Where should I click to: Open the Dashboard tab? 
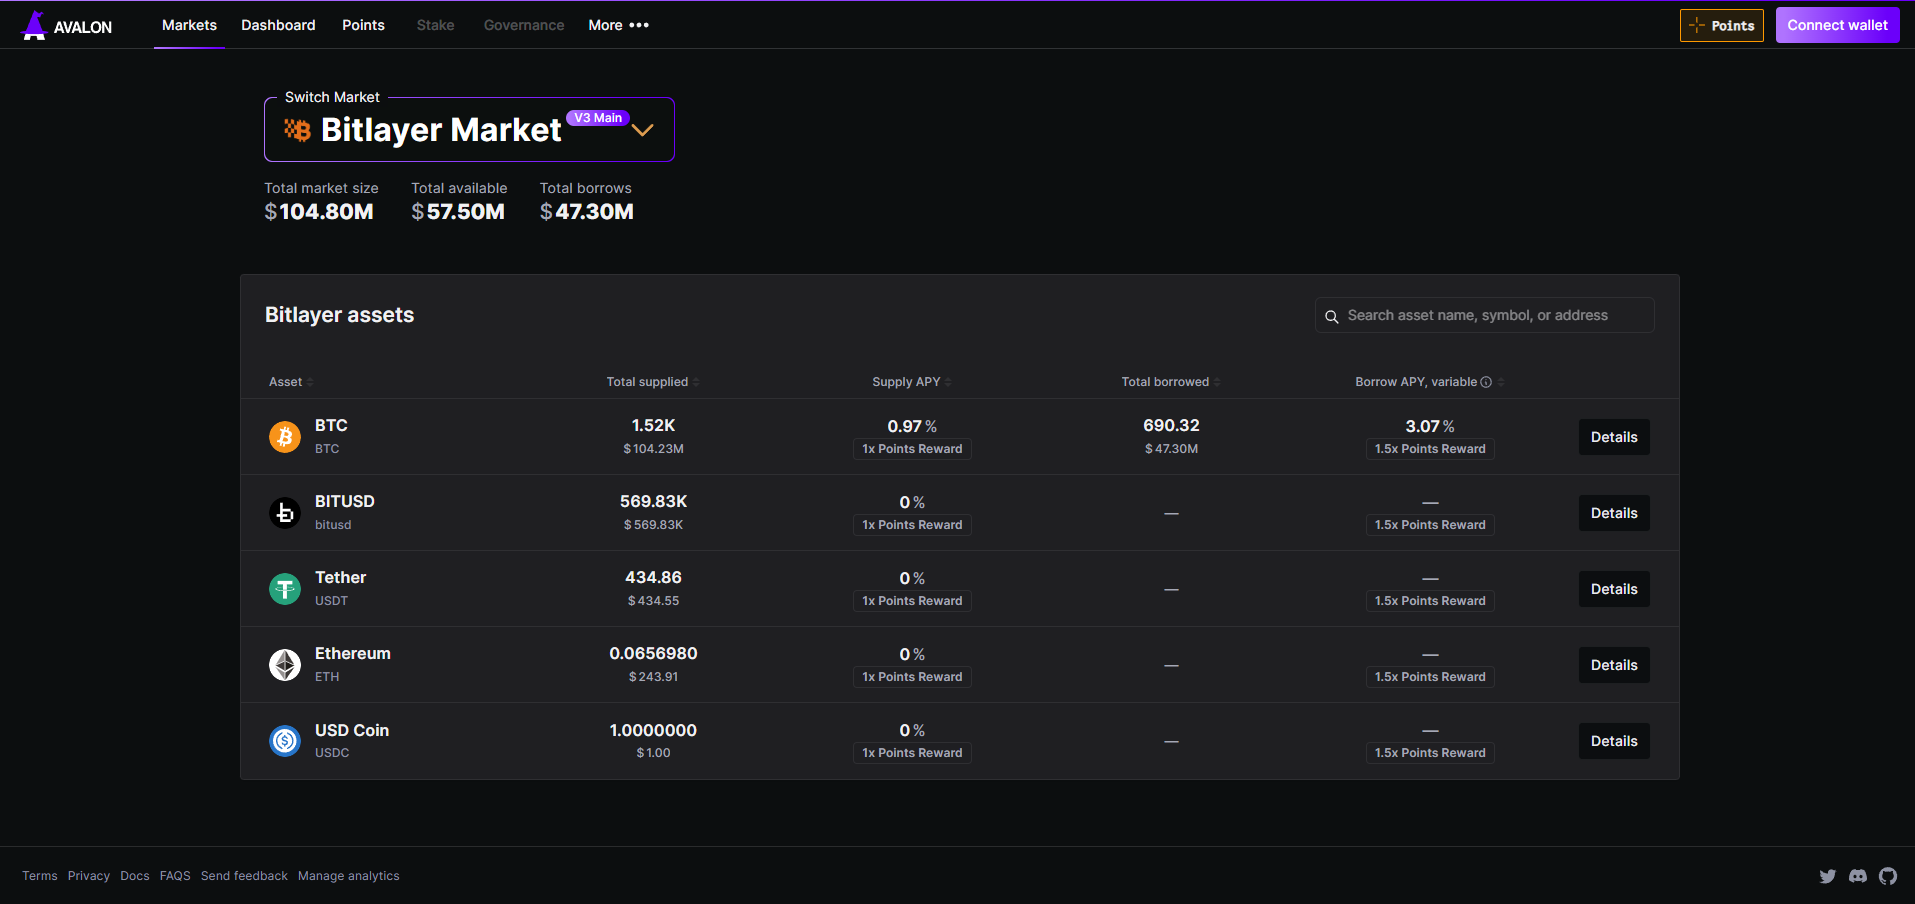pyautogui.click(x=278, y=25)
